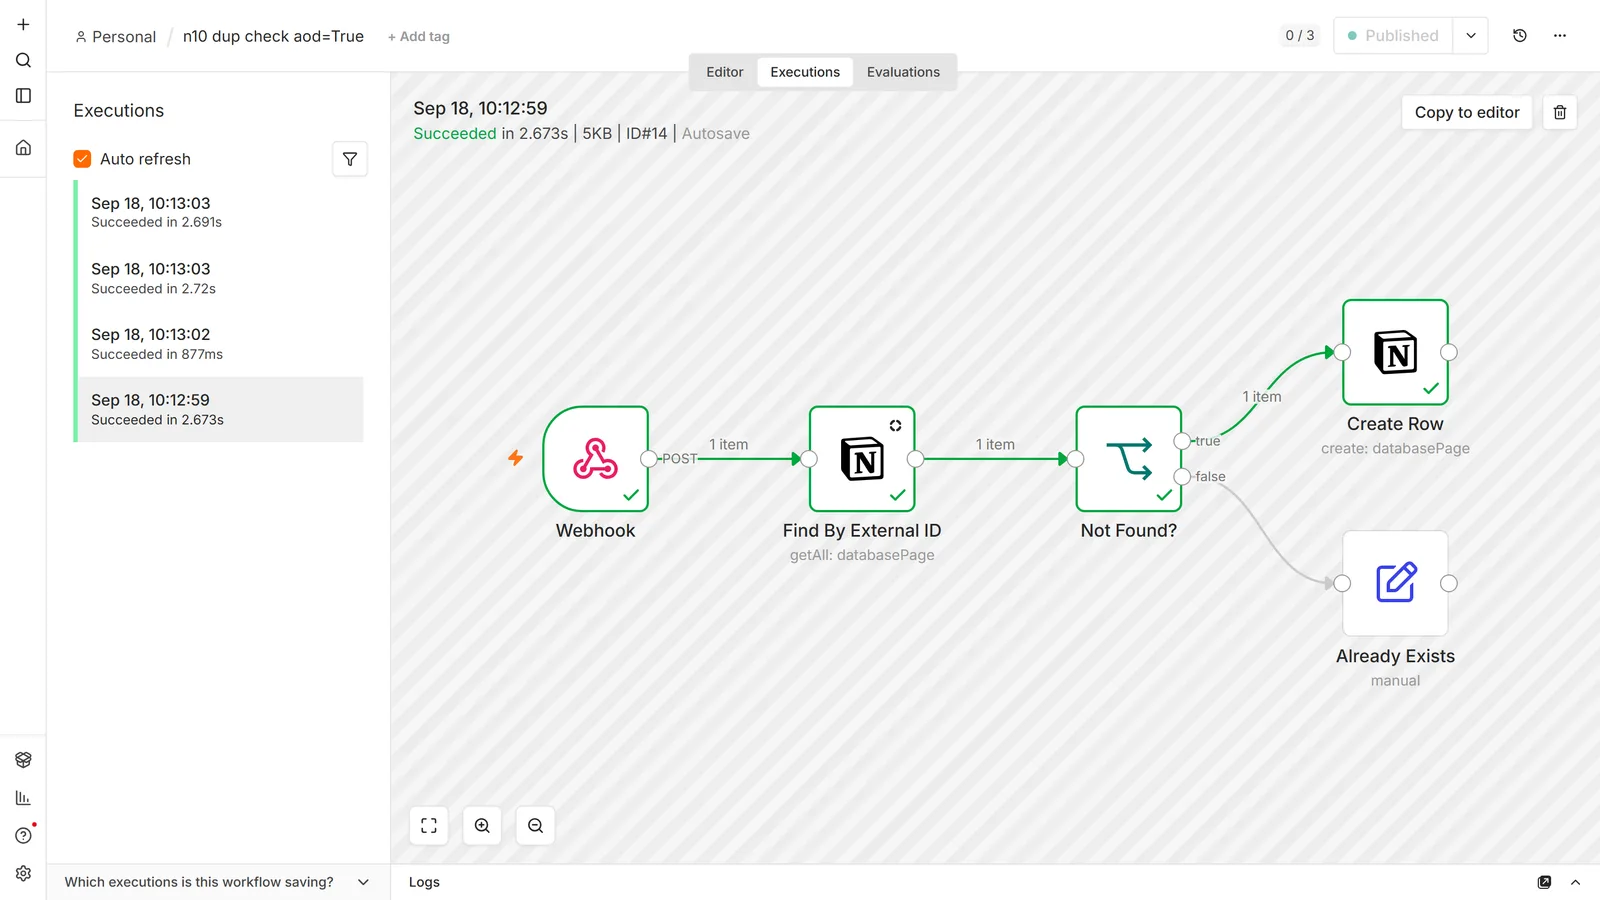Click the plus icon in the left sidebar

(23, 24)
